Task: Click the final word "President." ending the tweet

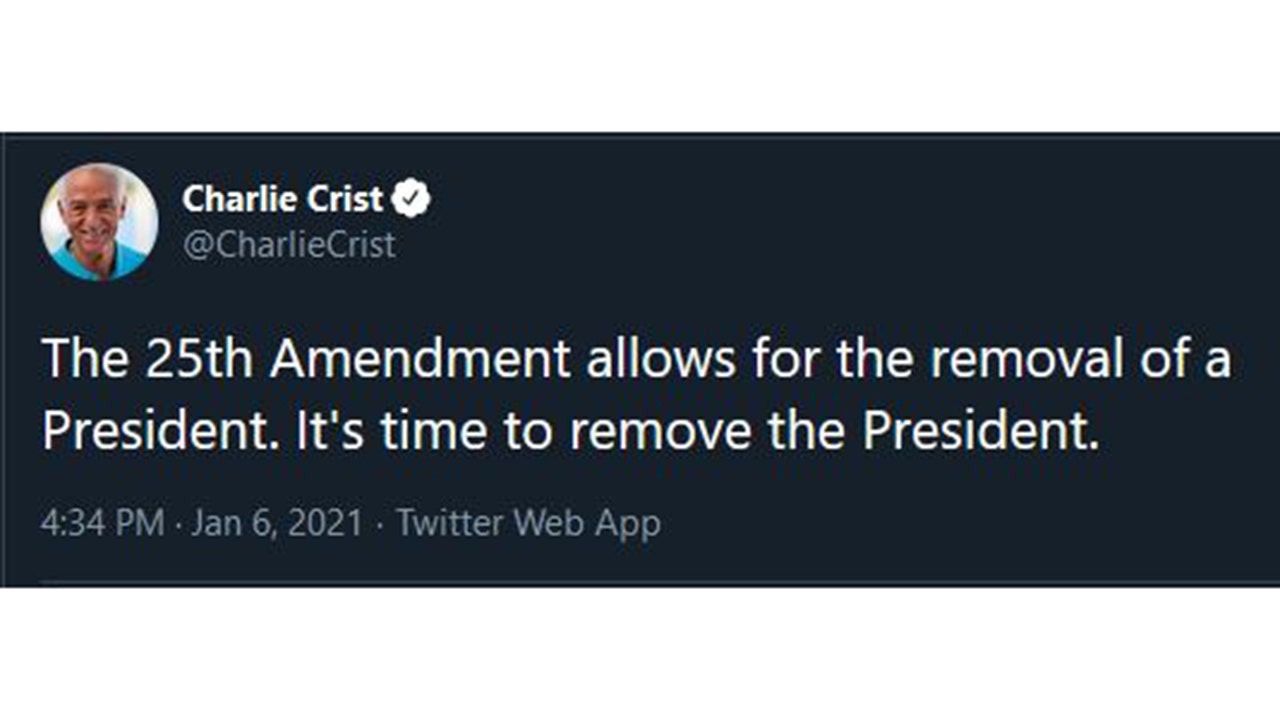Action: tap(980, 433)
